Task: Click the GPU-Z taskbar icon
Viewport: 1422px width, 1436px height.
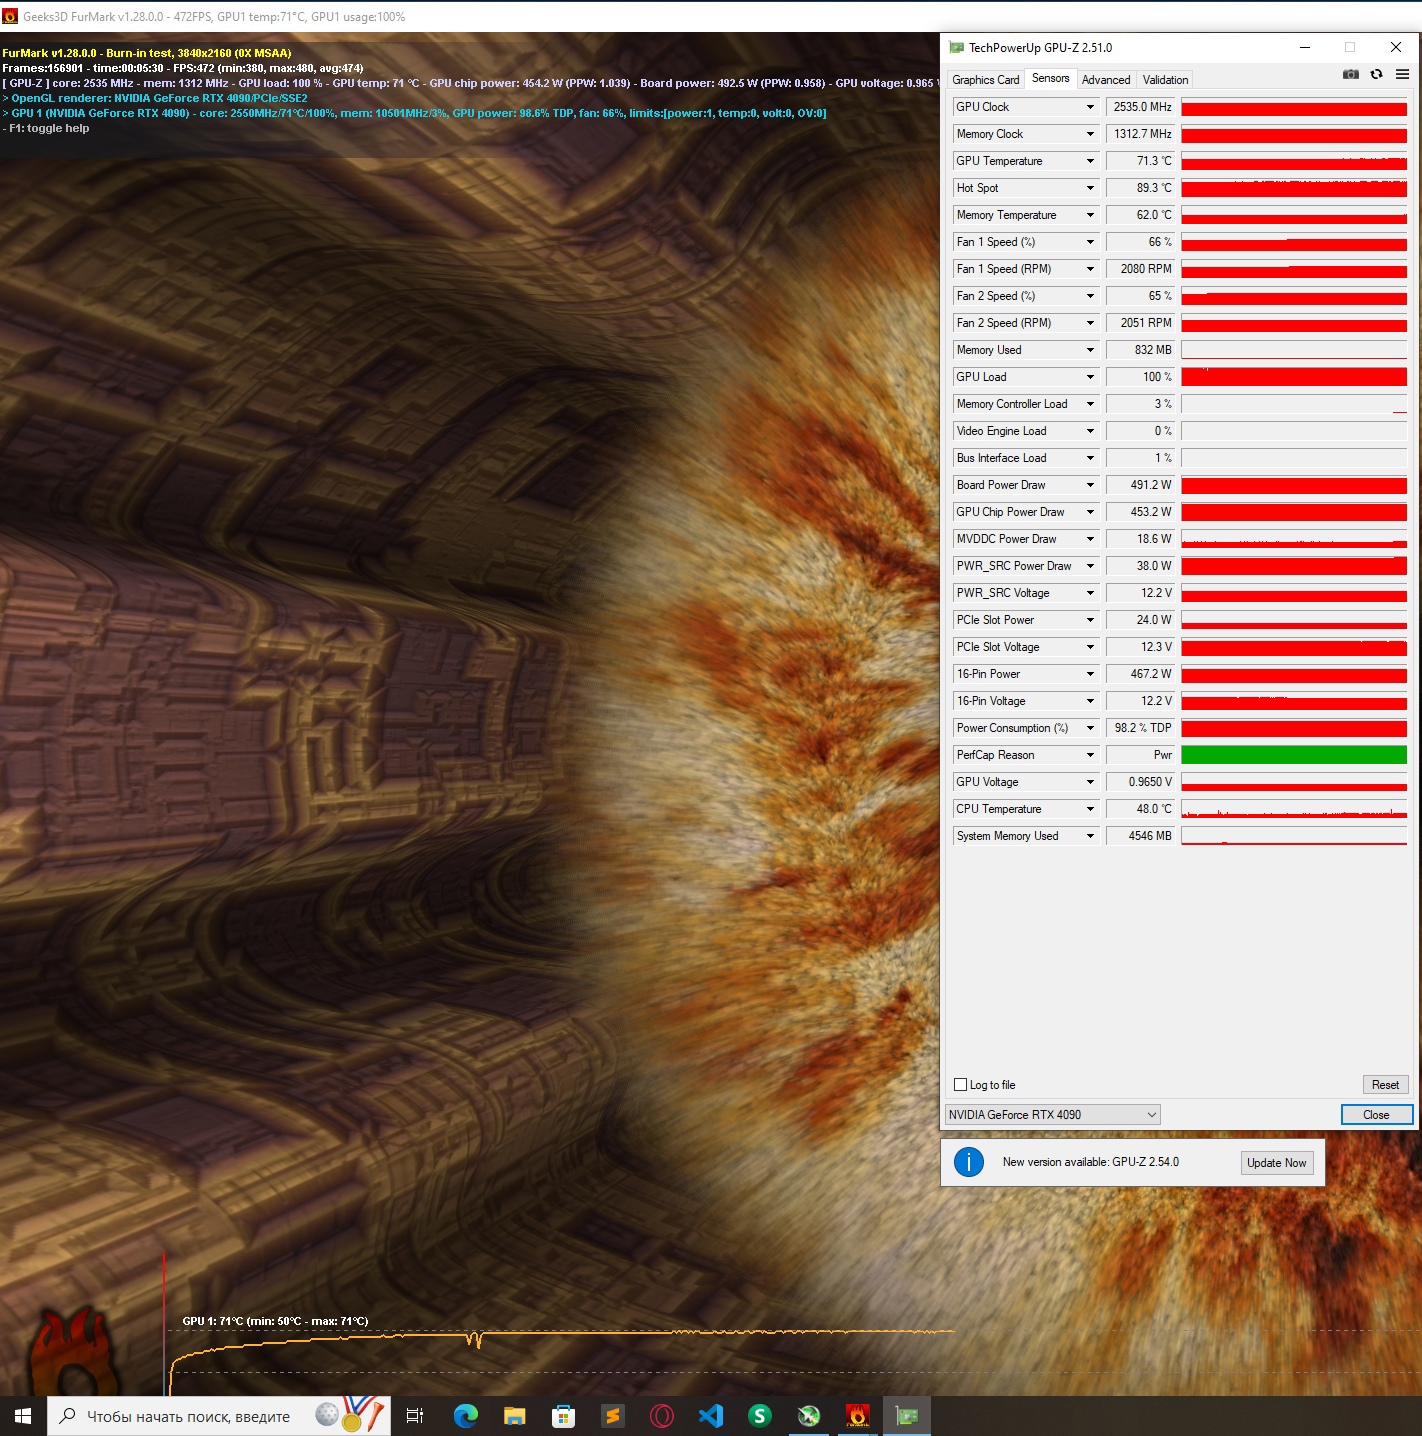Action: (x=907, y=1416)
